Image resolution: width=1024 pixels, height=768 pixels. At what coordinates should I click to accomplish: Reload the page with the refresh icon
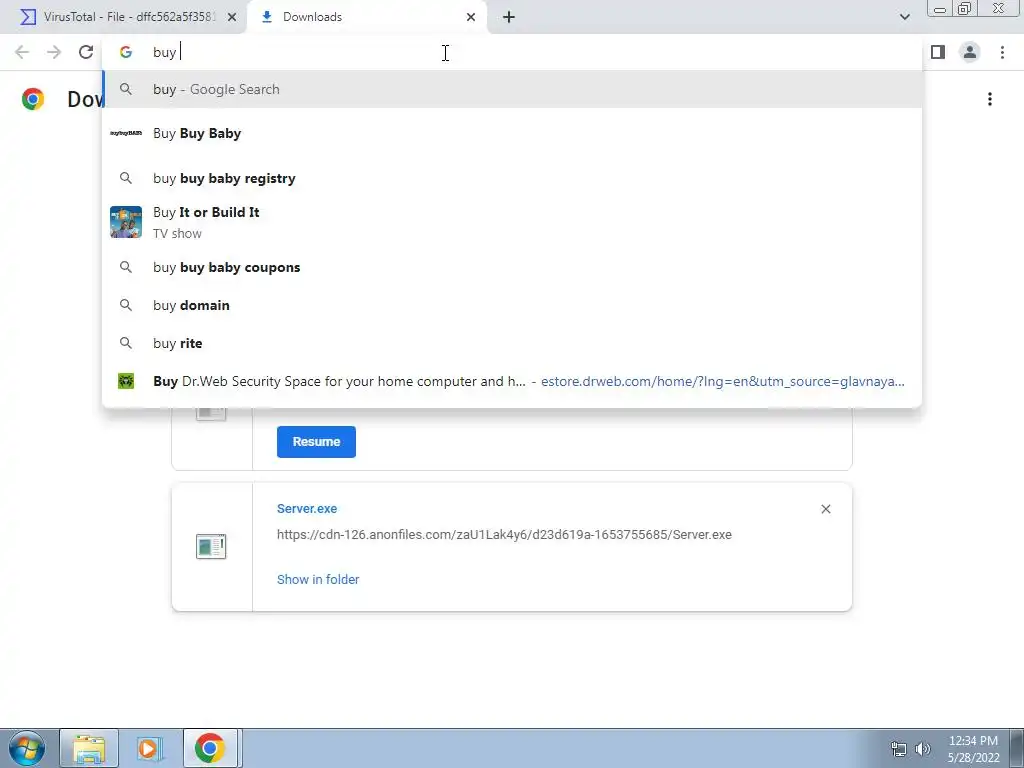[86, 52]
